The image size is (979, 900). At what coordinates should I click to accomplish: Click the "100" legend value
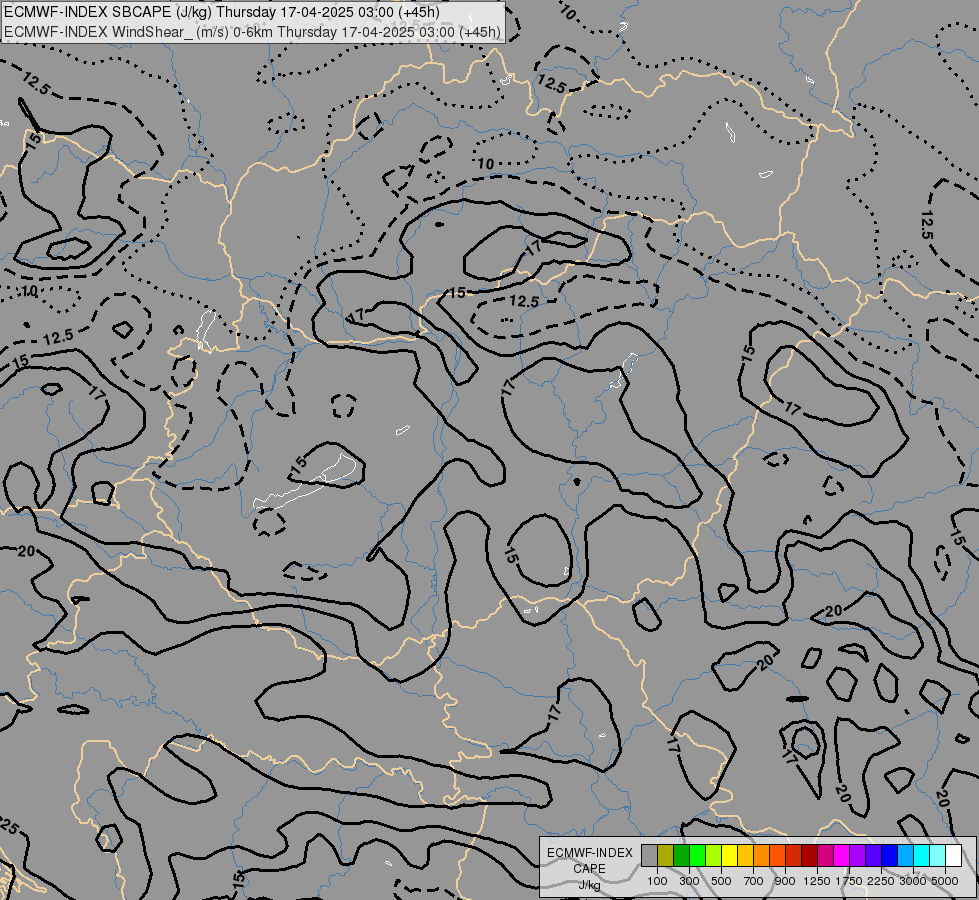tap(657, 881)
